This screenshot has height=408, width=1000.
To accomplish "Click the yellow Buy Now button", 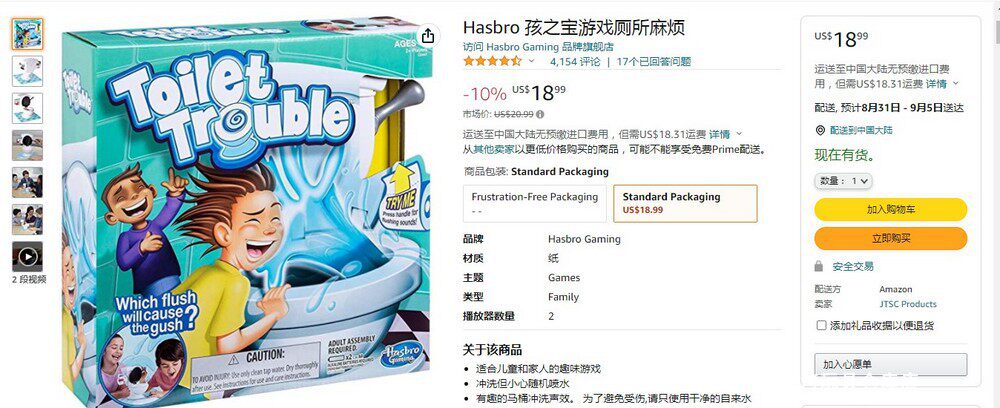I will (x=890, y=238).
